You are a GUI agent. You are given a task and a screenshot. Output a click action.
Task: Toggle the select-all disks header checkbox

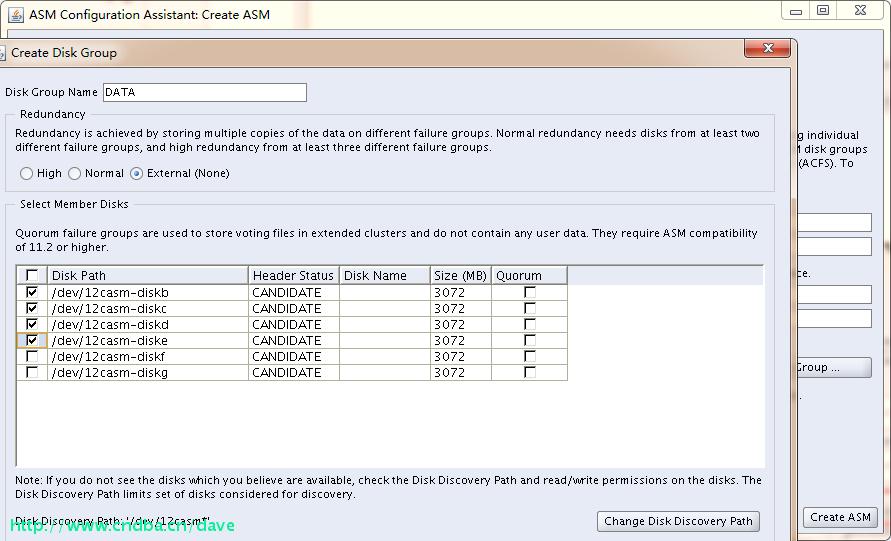[32, 276]
